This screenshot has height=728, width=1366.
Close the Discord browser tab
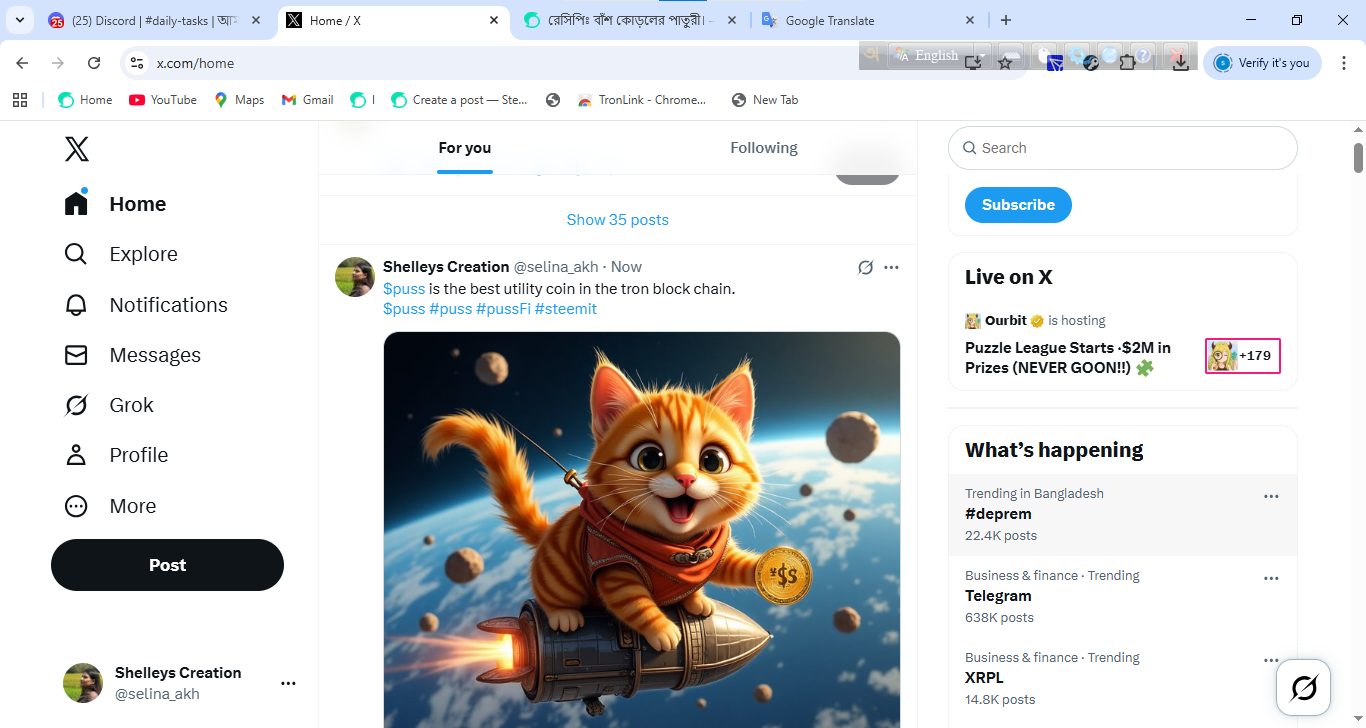click(x=257, y=20)
